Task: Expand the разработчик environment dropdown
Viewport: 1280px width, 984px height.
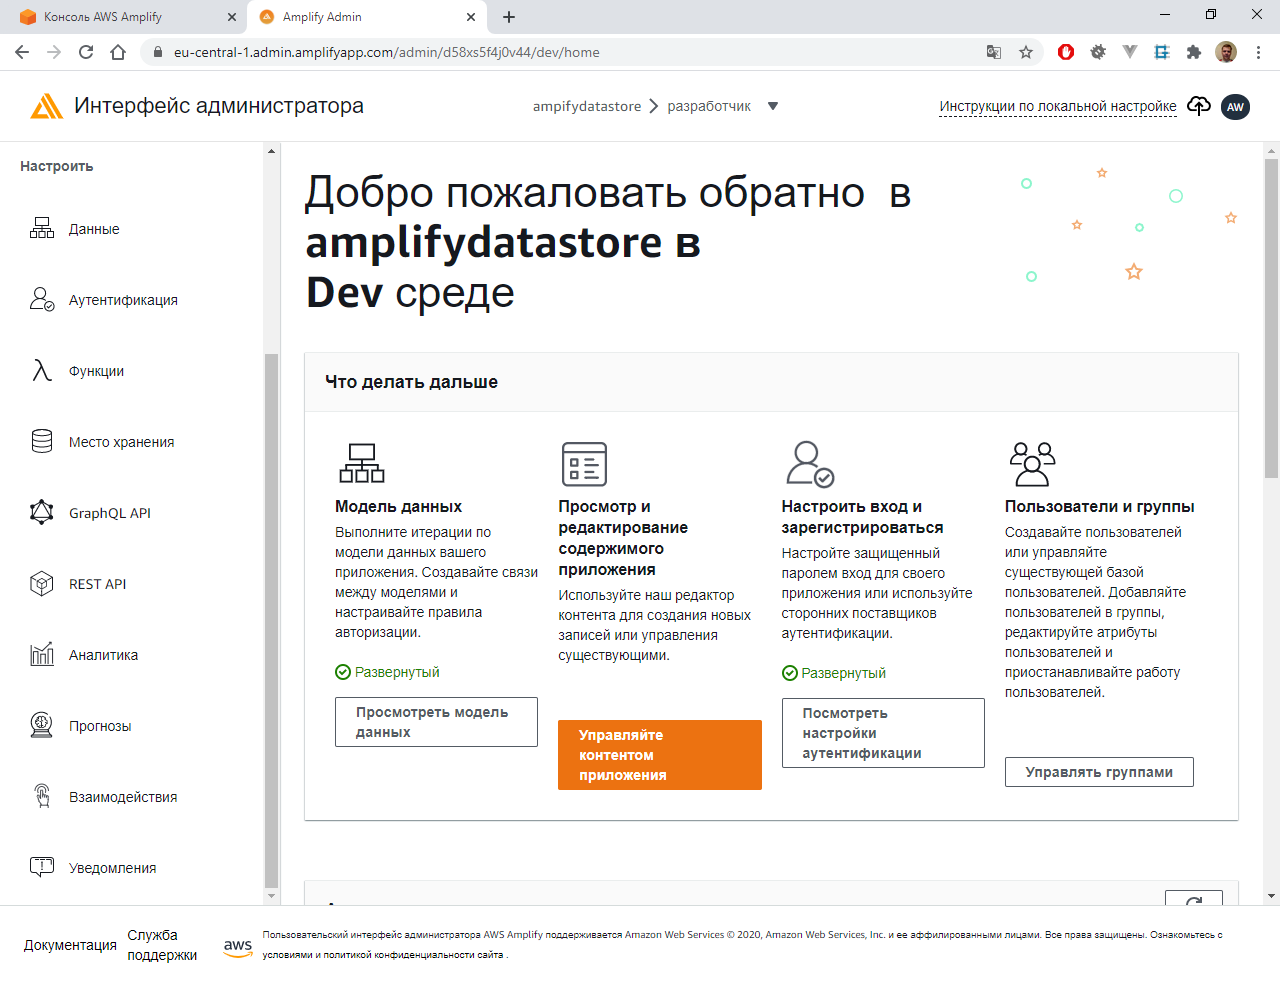Action: [773, 106]
